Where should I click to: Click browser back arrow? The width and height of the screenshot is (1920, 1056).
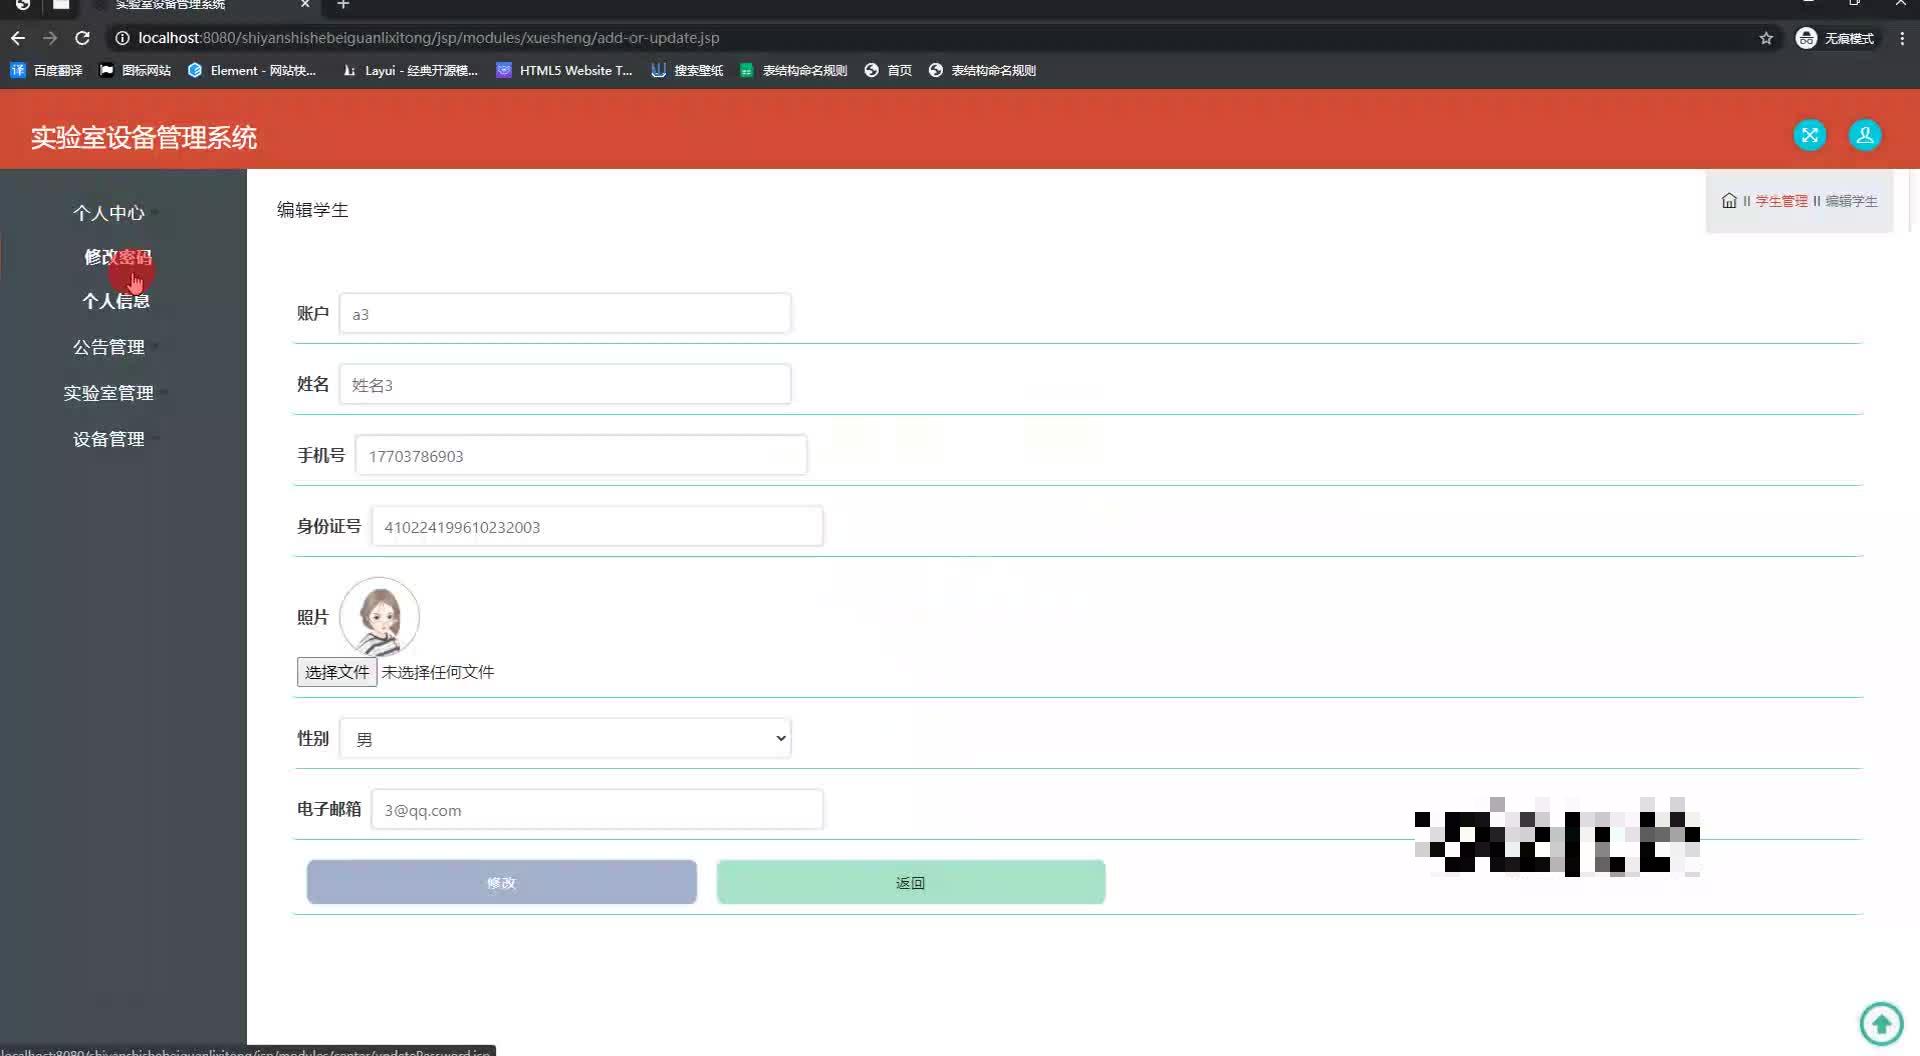pos(17,38)
